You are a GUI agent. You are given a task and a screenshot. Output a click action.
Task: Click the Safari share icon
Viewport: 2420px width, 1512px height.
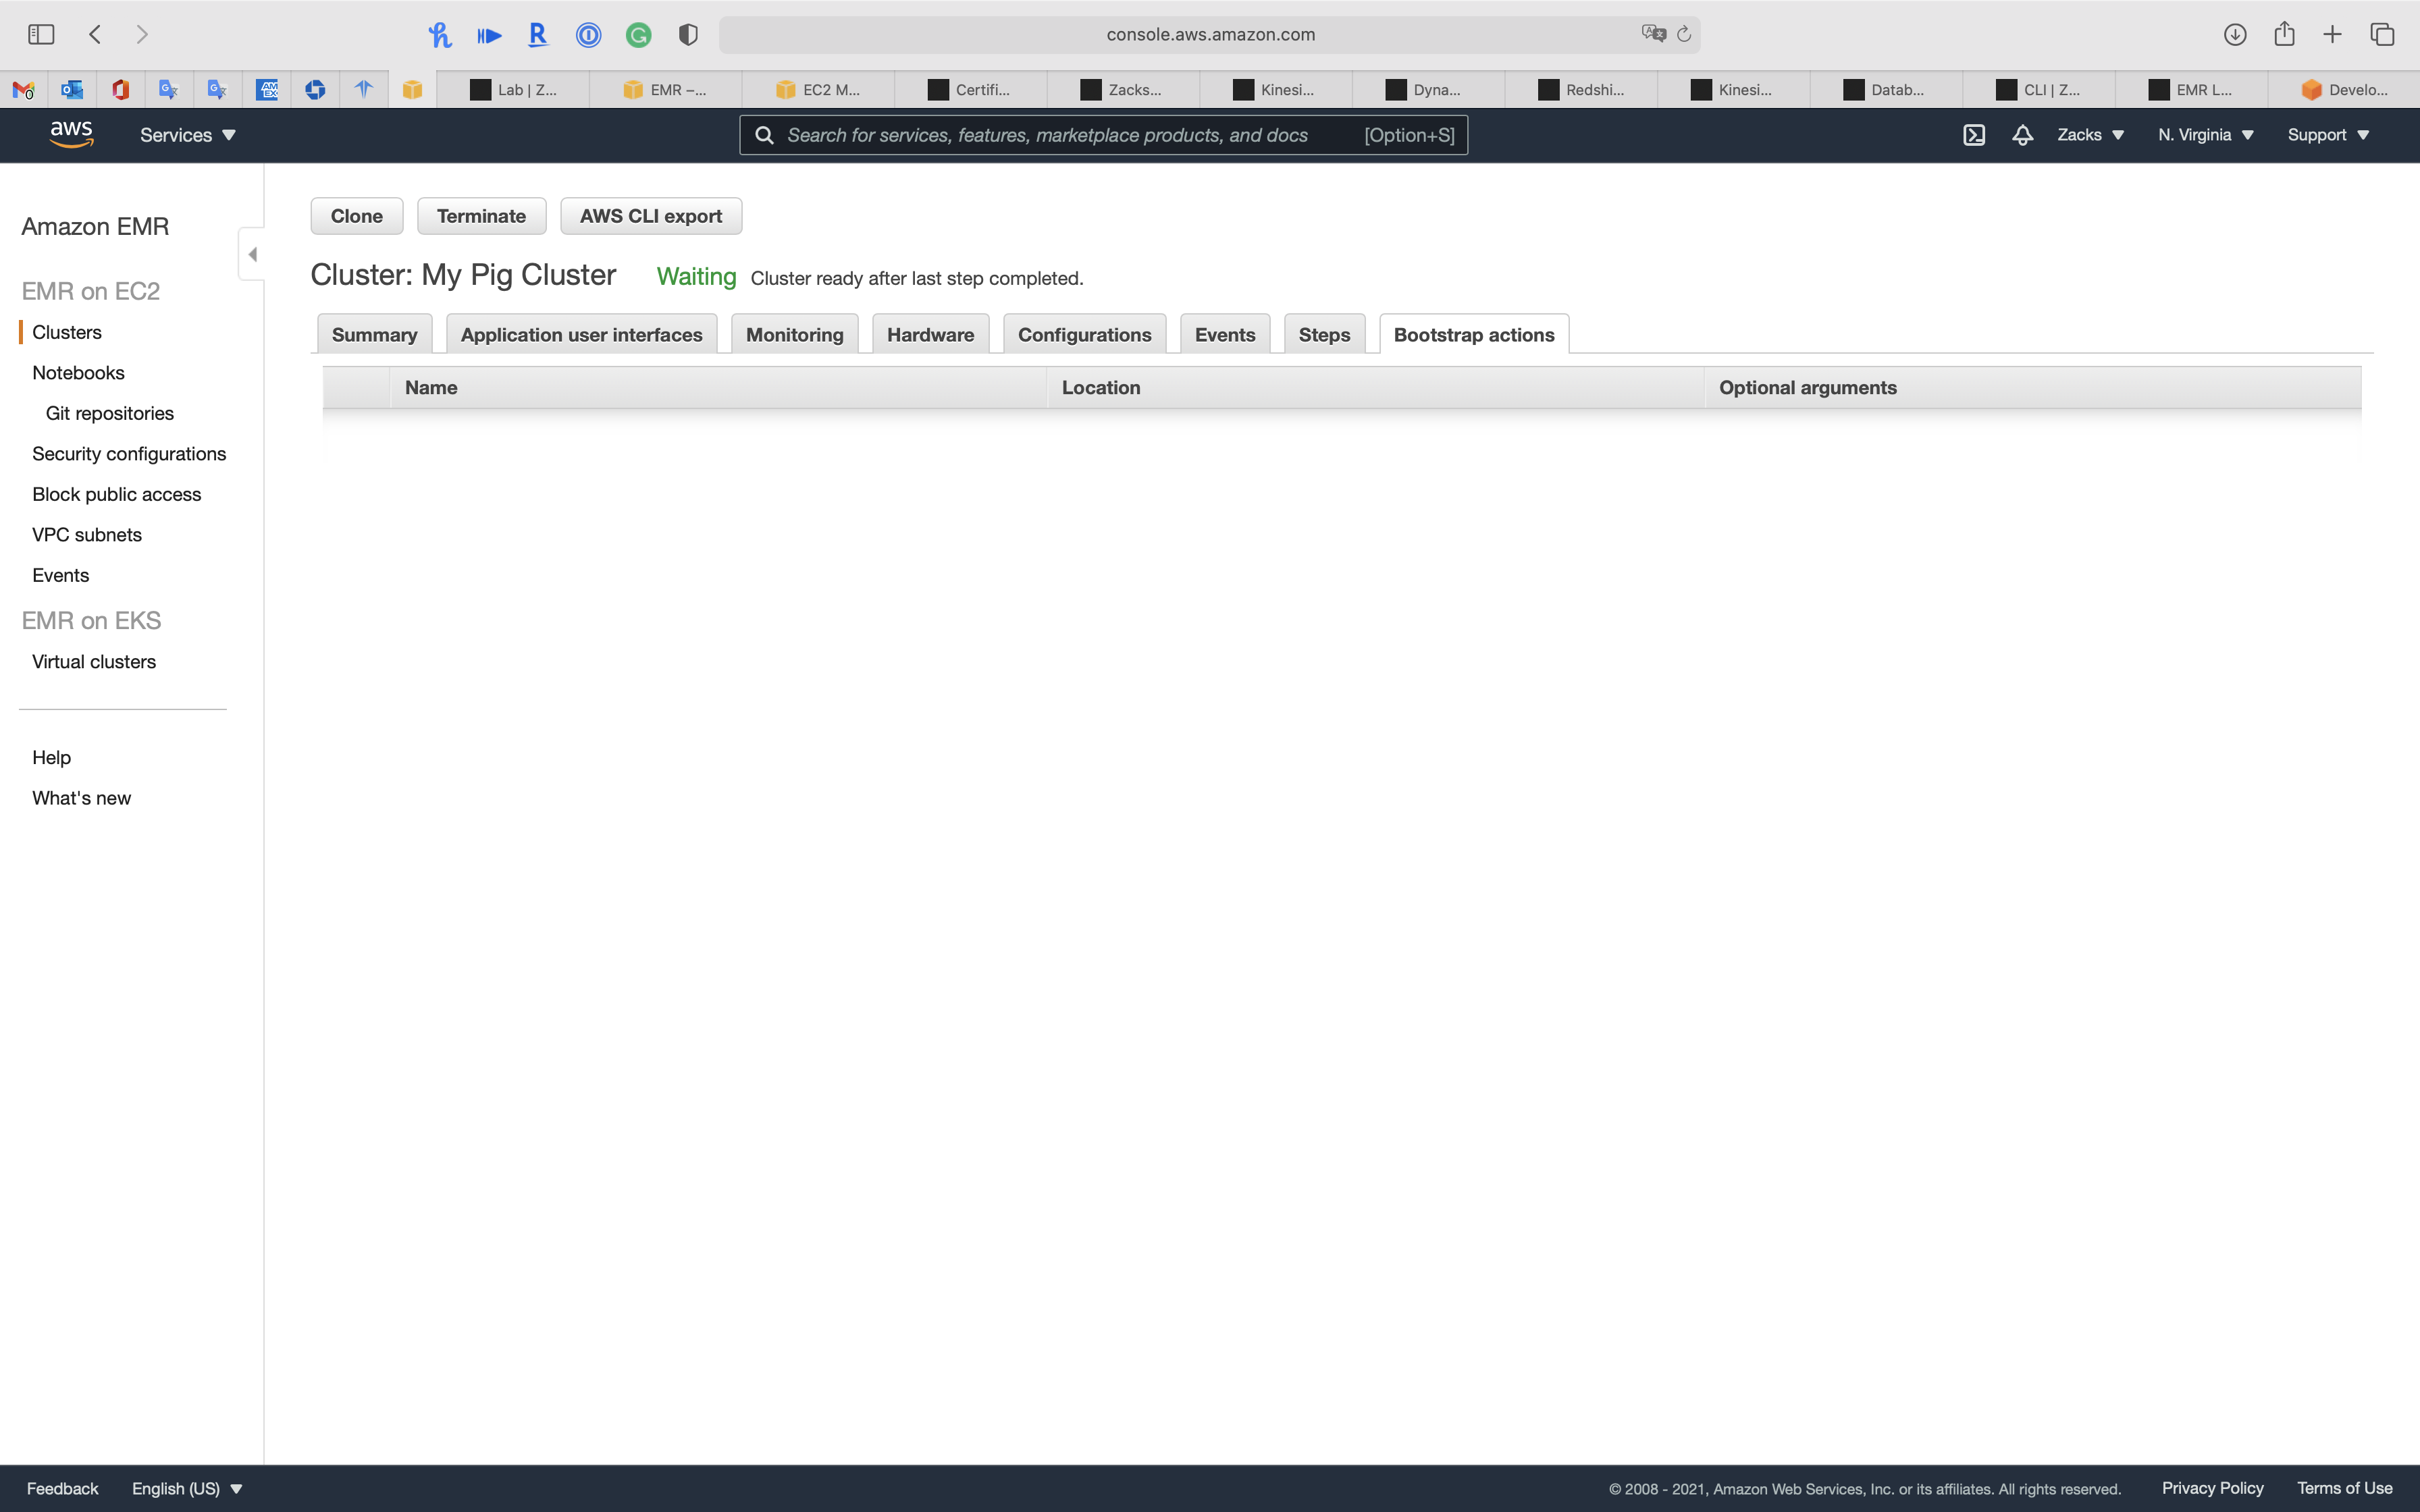pos(2284,34)
